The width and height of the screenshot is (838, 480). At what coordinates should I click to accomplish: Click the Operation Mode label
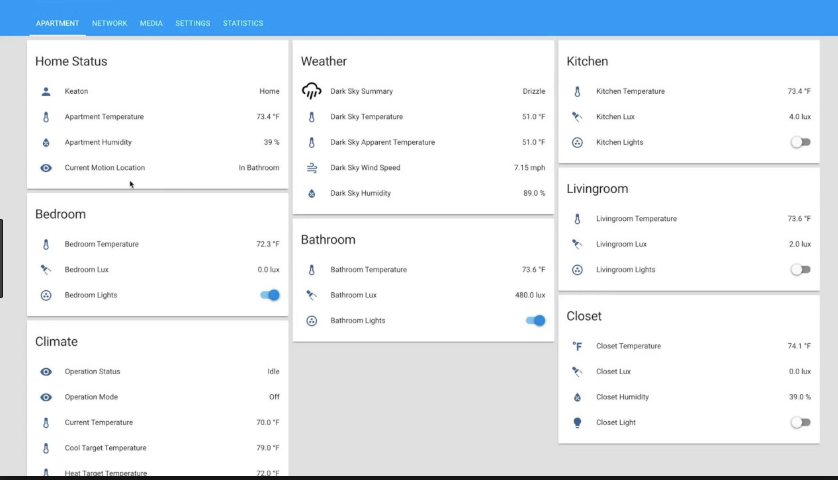tap(91, 397)
